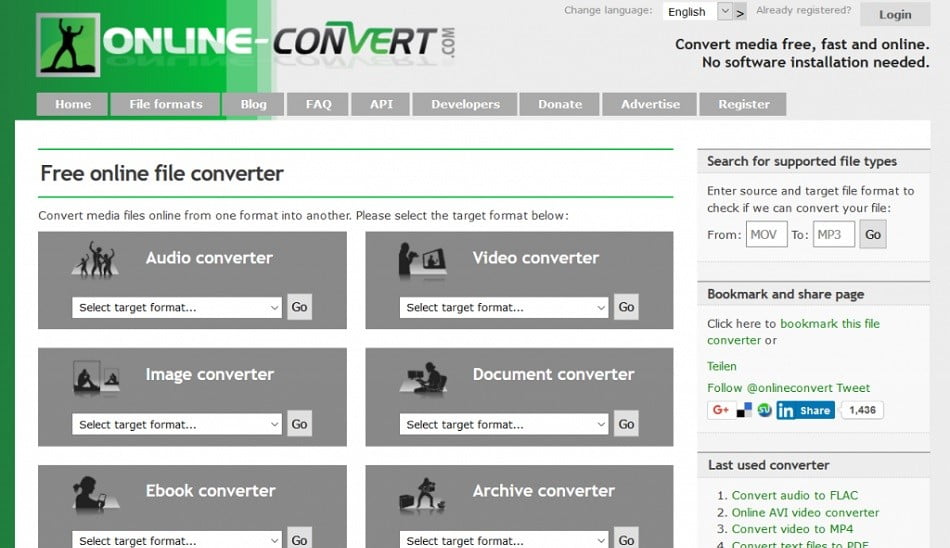Click the Audio converter heading
The width and height of the screenshot is (950, 548).
(x=209, y=258)
